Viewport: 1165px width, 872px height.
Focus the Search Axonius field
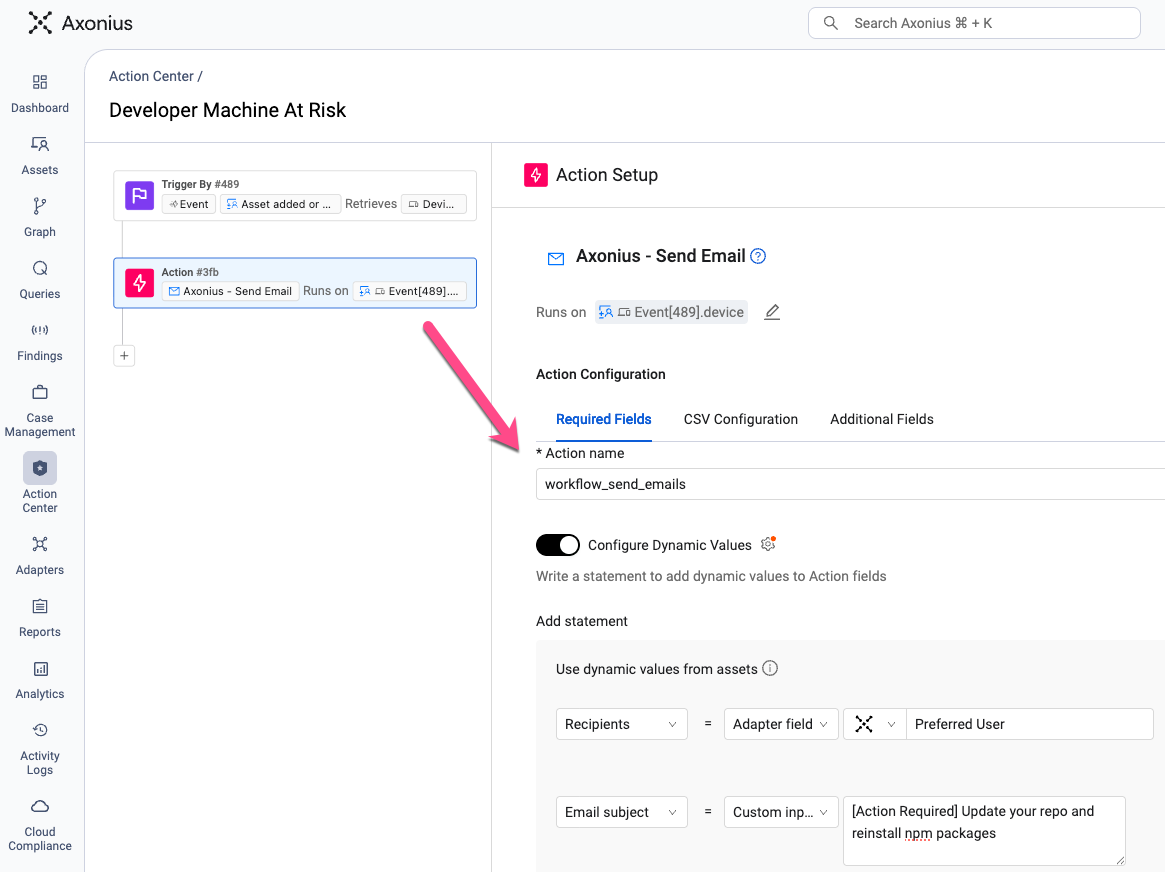click(x=974, y=23)
